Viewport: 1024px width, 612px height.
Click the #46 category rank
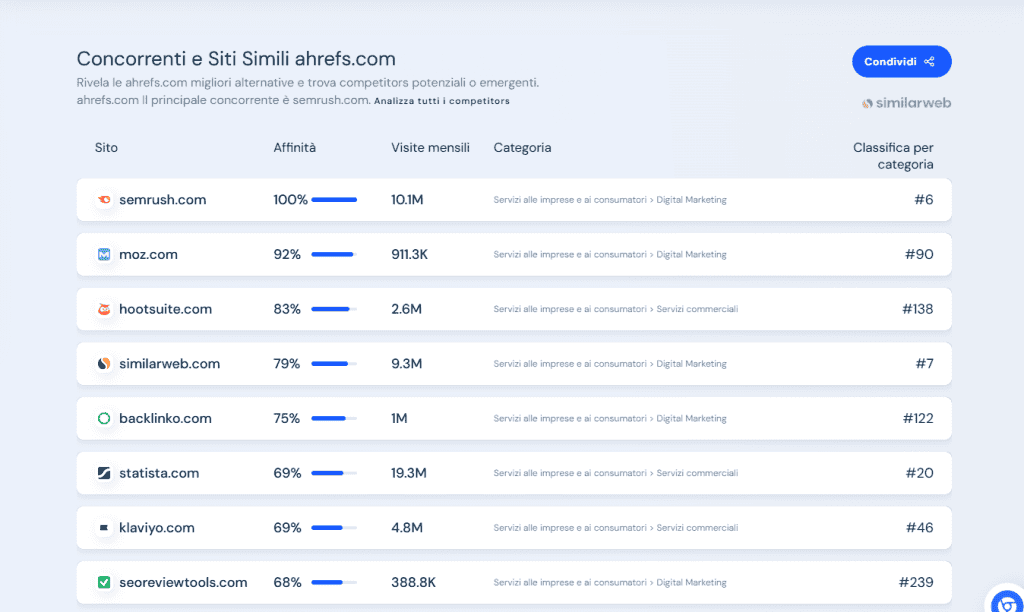click(x=920, y=528)
